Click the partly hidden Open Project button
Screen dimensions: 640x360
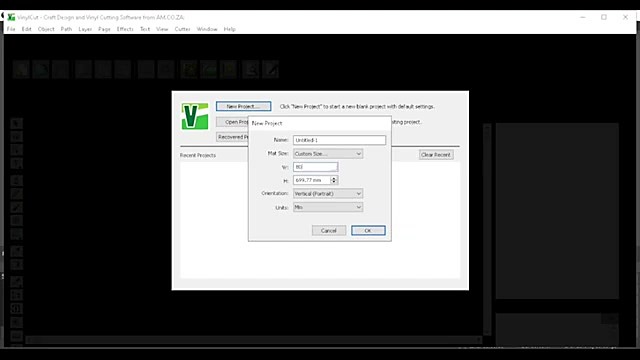point(232,122)
